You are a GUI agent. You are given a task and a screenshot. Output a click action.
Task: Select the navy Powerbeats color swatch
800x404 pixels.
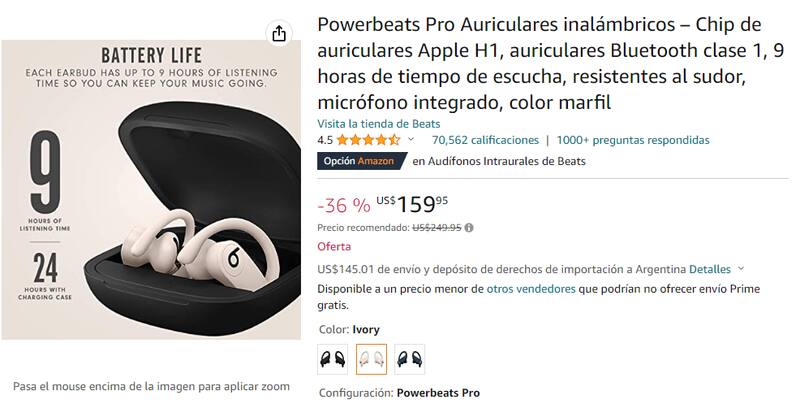(410, 359)
